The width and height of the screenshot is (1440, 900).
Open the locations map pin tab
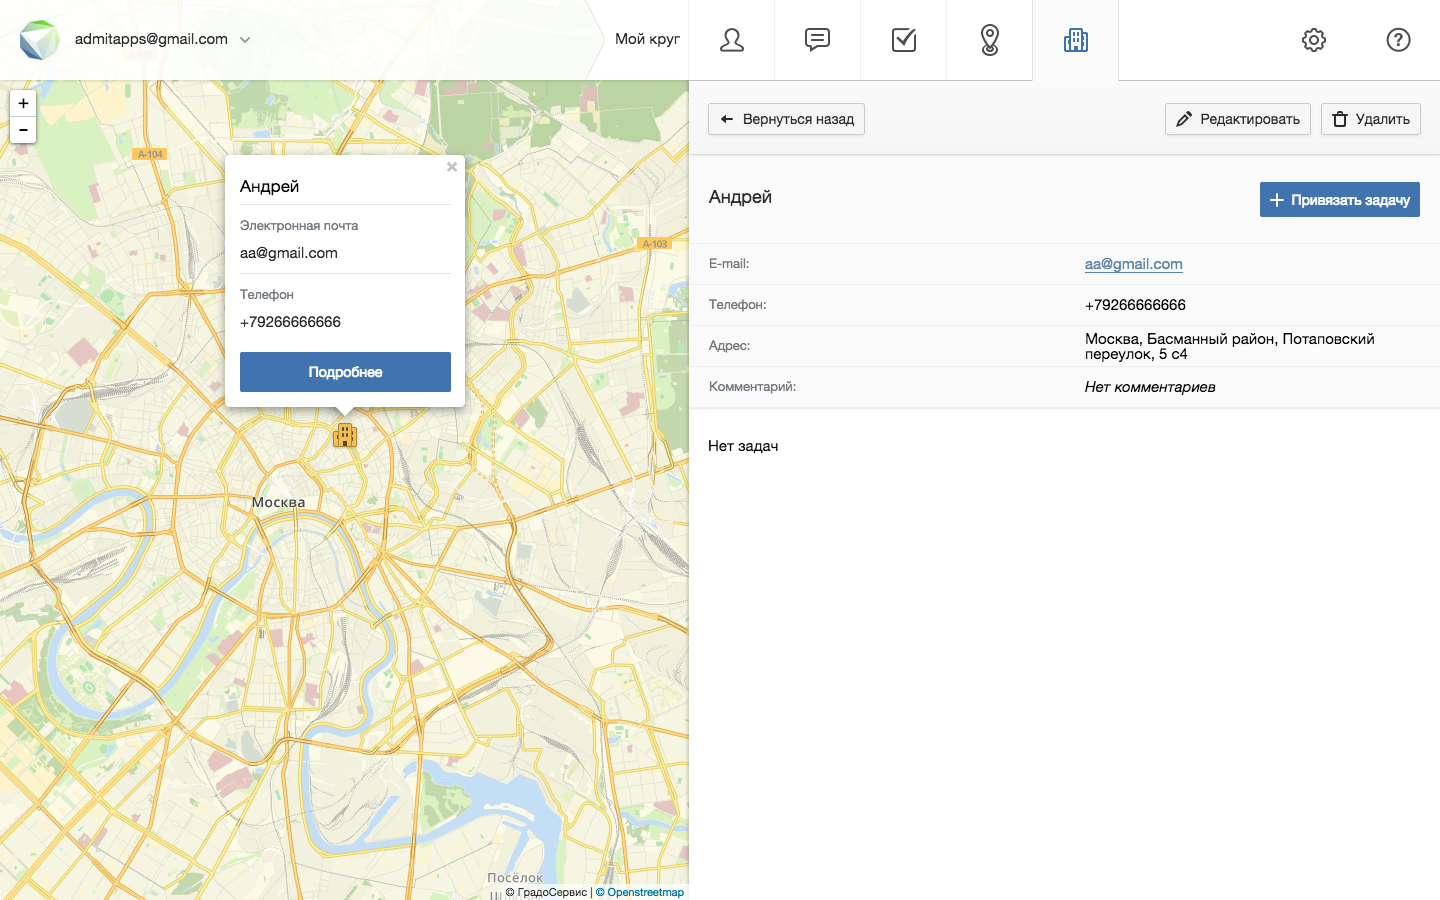pyautogui.click(x=989, y=40)
